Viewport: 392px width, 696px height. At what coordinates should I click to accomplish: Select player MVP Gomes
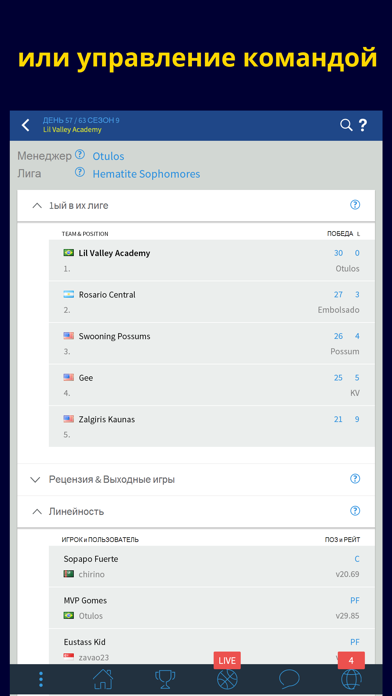(85, 600)
